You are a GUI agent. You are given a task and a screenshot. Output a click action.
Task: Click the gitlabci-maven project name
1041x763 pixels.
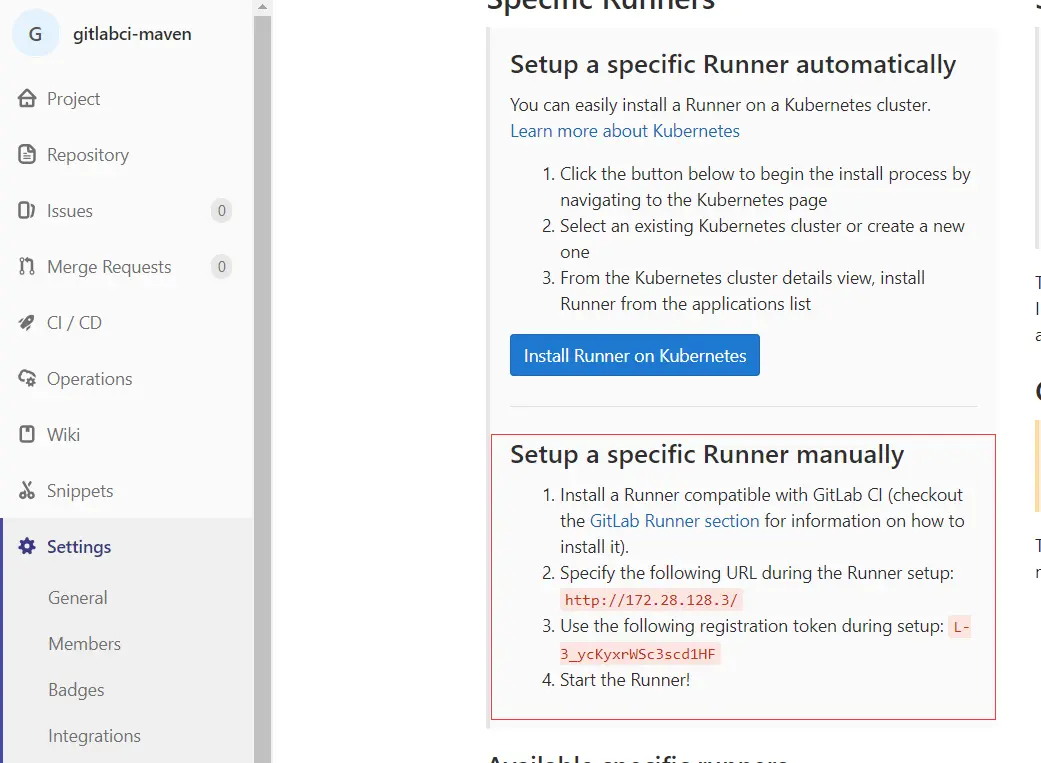point(132,34)
